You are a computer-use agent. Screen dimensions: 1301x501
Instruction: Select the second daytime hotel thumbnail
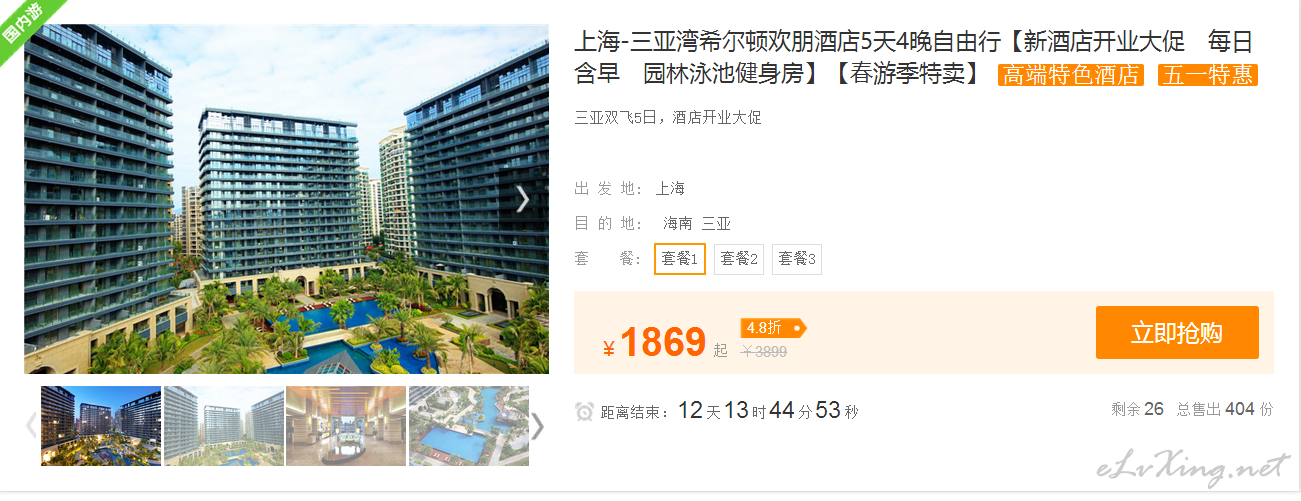click(224, 426)
